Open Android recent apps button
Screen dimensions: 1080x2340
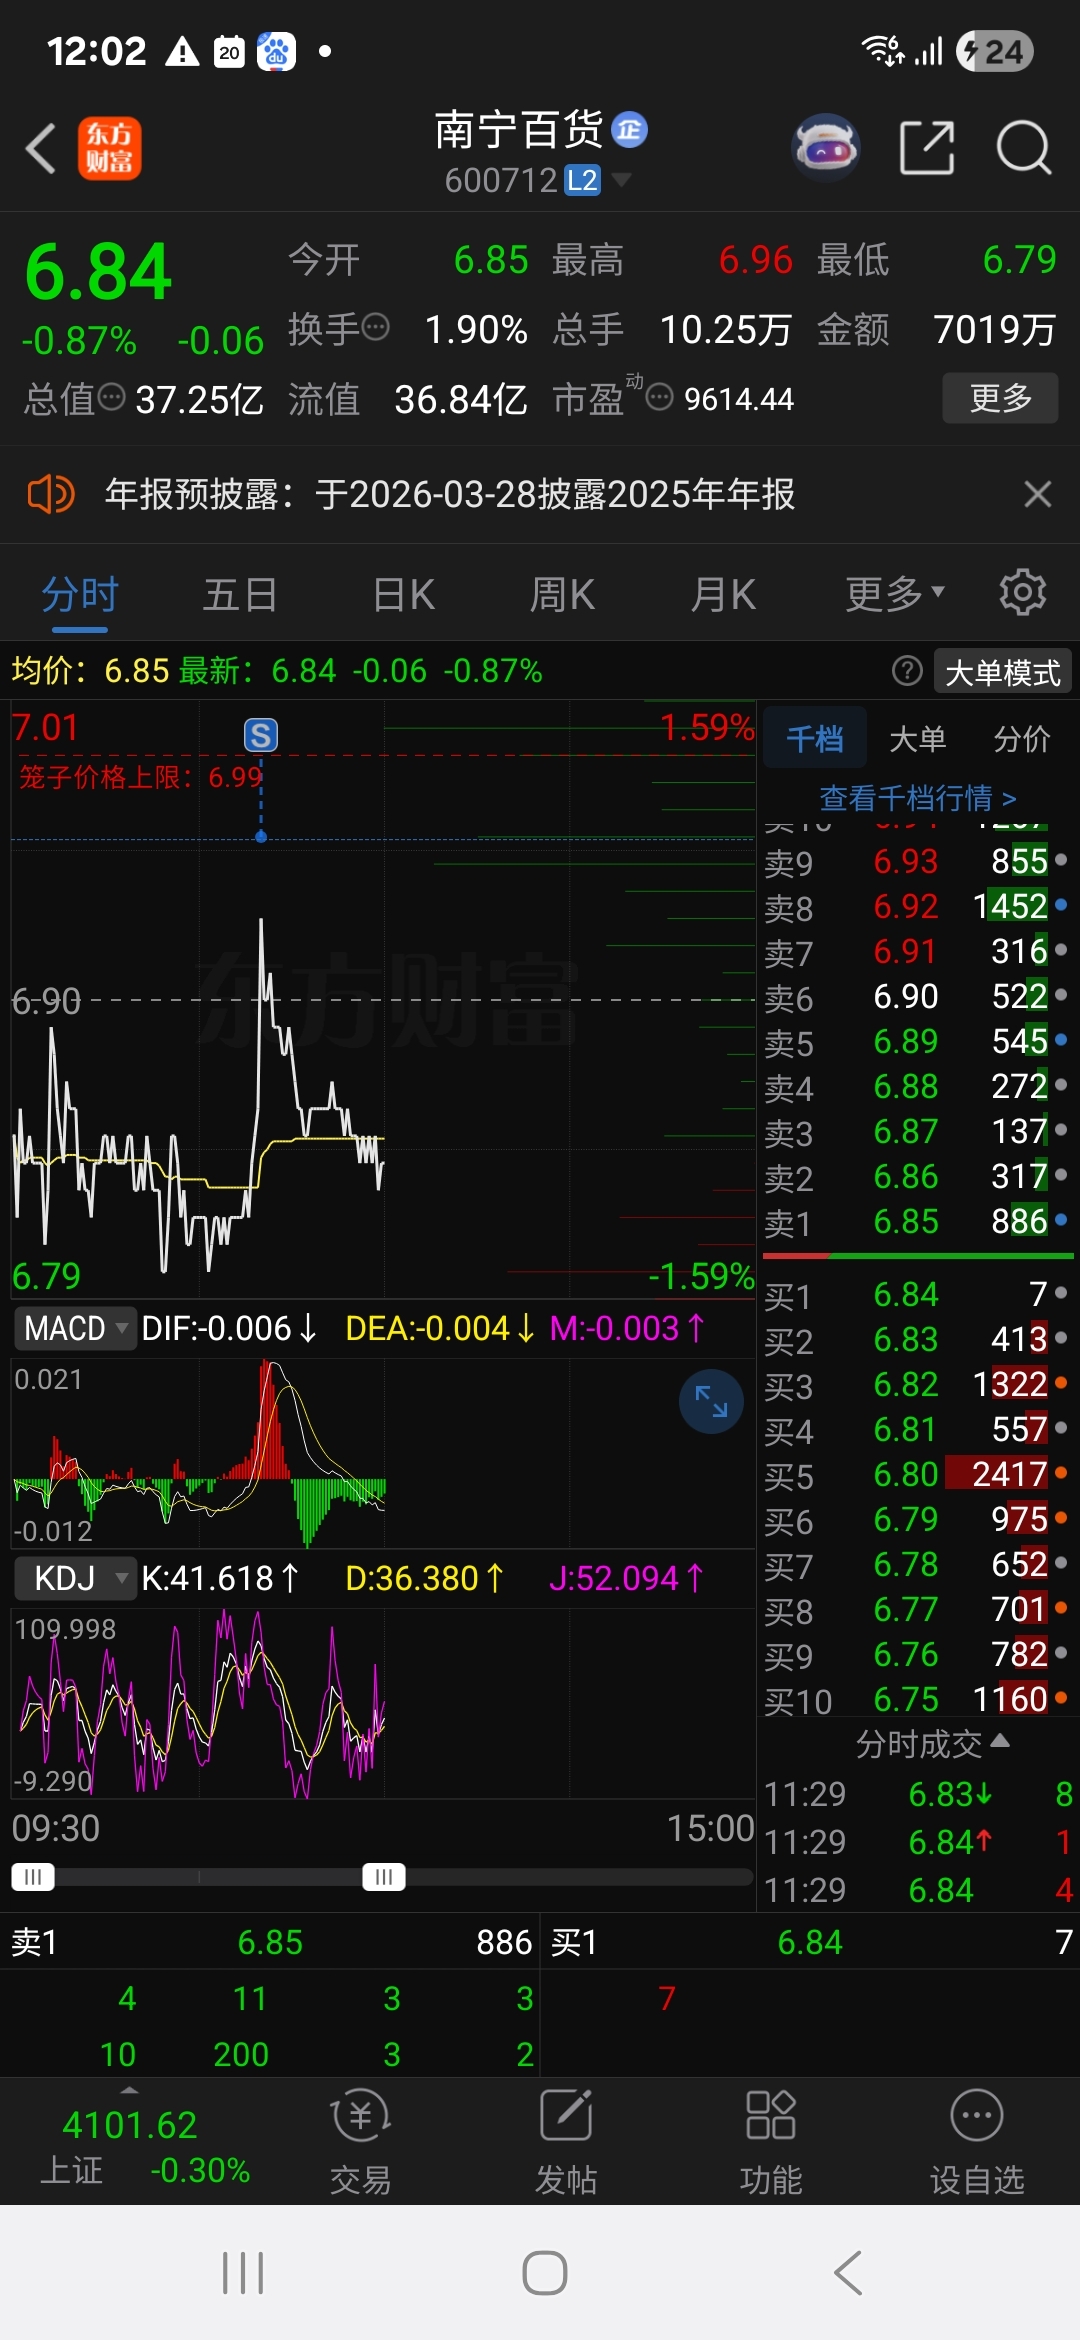coord(243,2272)
